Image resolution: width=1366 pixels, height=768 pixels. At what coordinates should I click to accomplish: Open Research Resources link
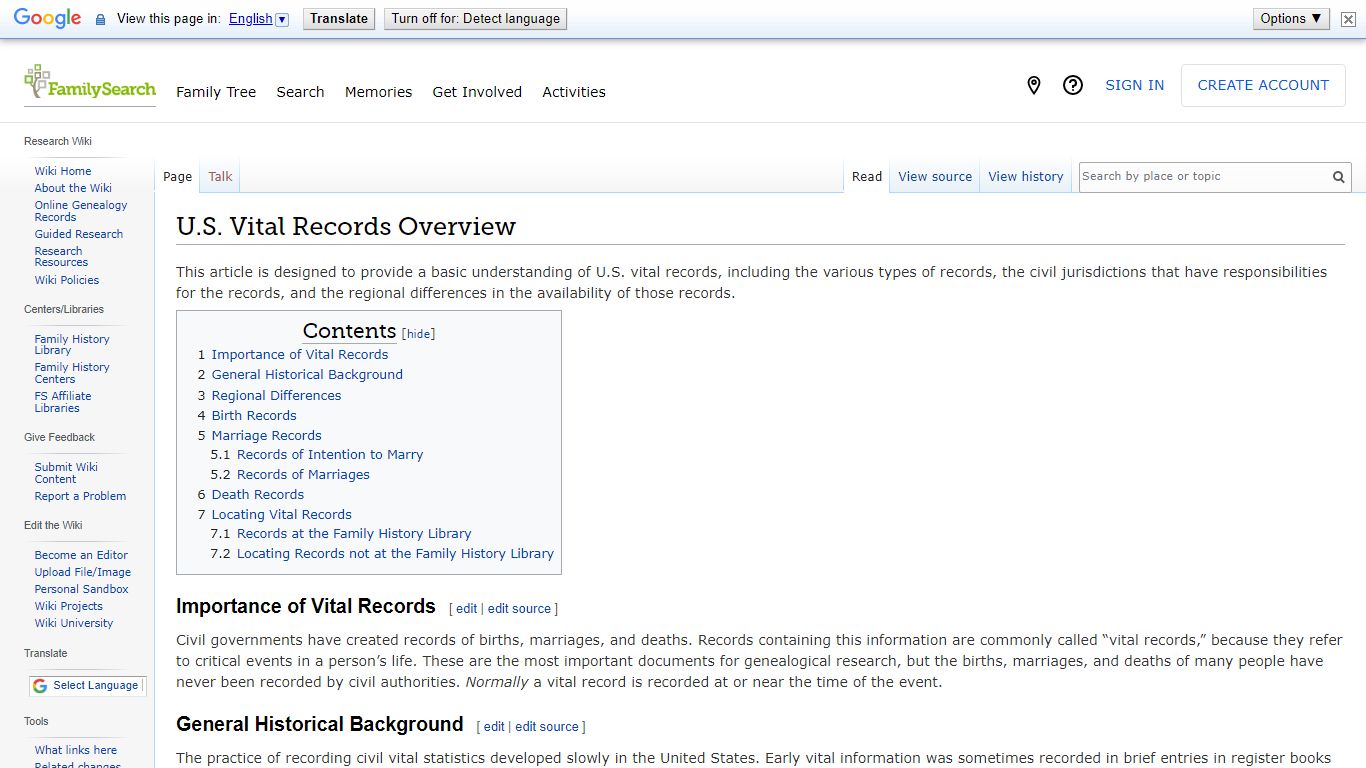61,257
